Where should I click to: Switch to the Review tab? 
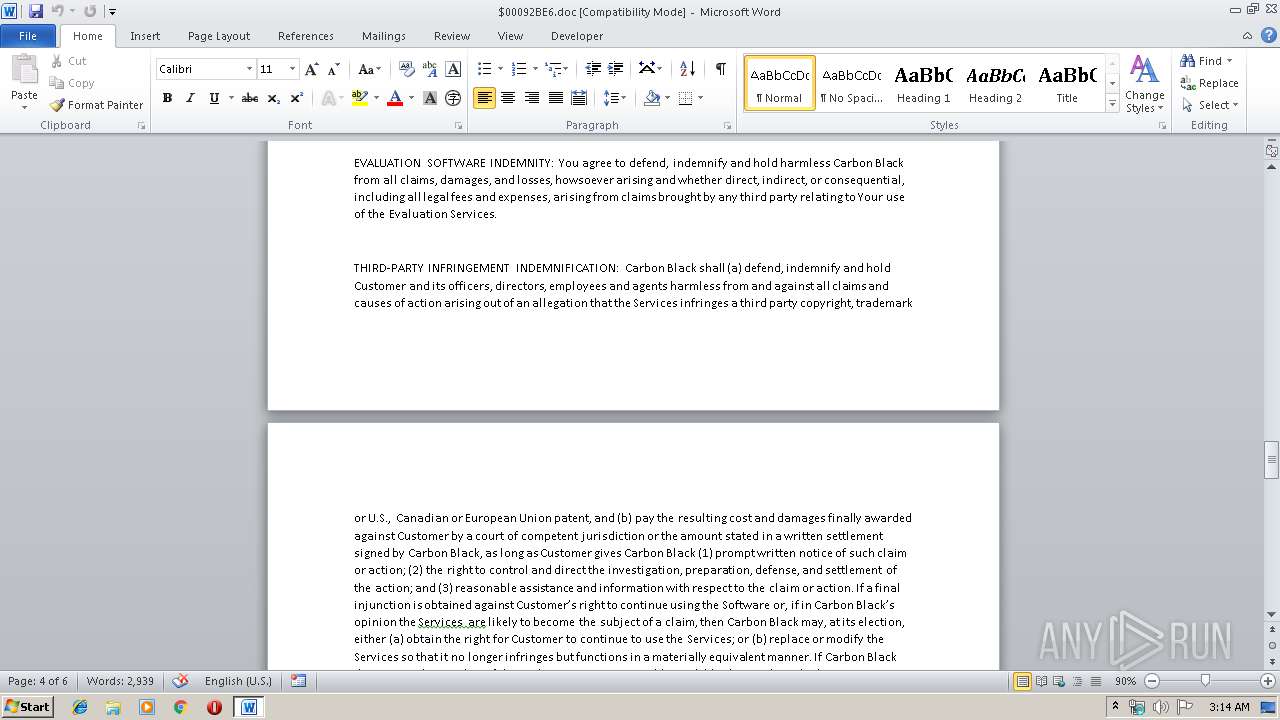click(x=452, y=36)
